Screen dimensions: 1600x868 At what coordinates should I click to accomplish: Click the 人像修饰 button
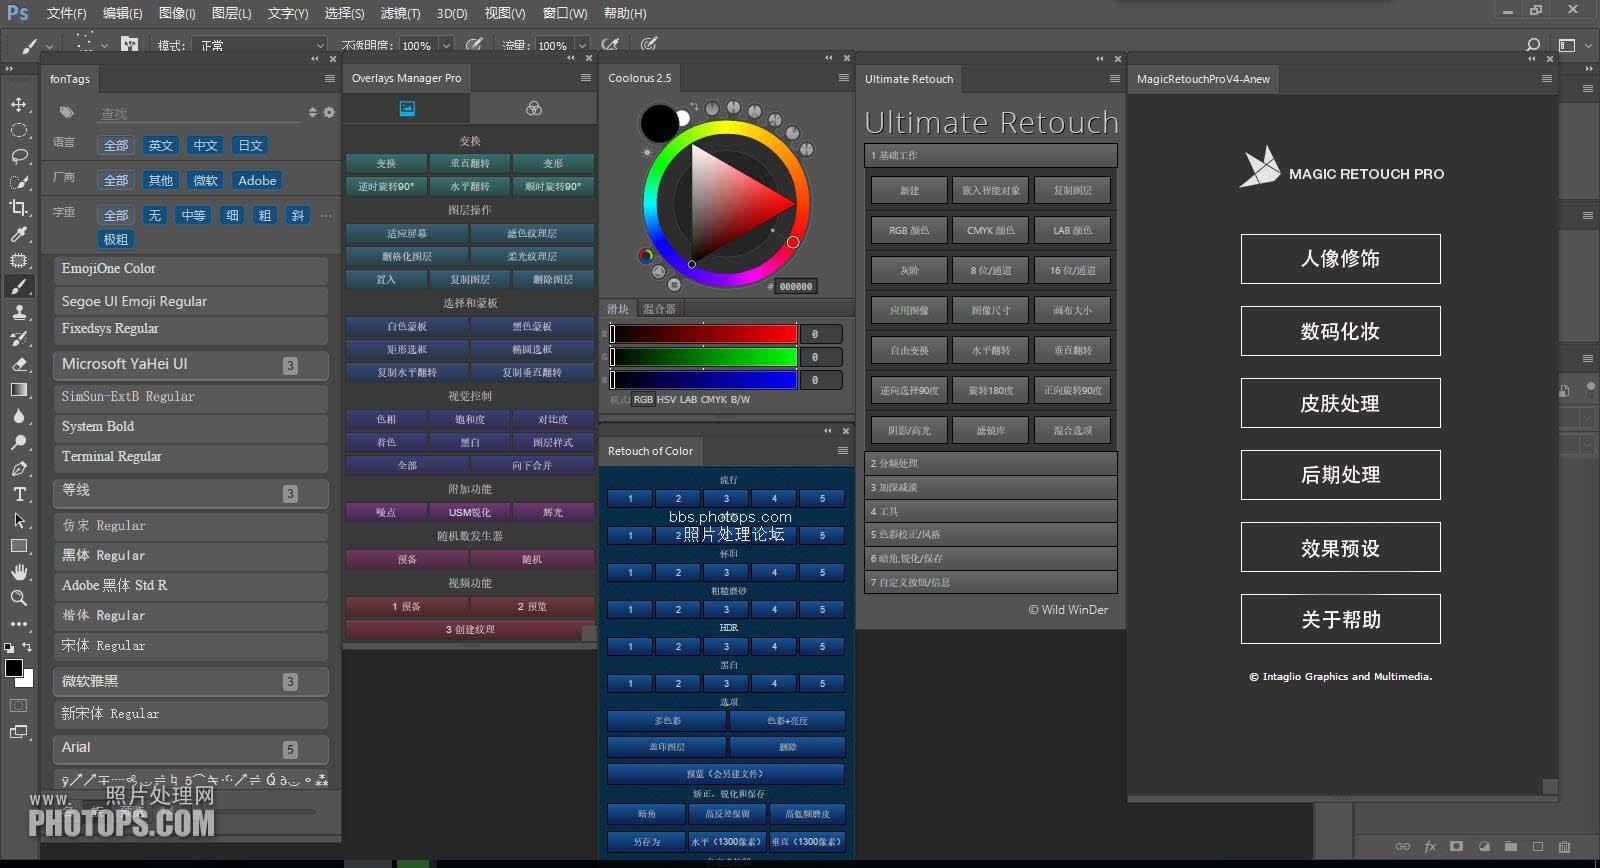(x=1340, y=259)
